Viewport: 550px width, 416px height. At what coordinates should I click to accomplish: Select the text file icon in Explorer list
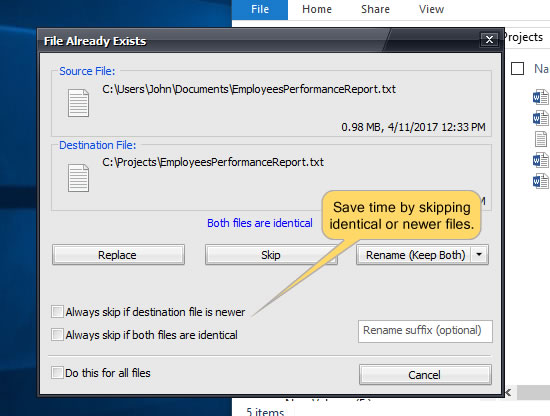pos(541,139)
